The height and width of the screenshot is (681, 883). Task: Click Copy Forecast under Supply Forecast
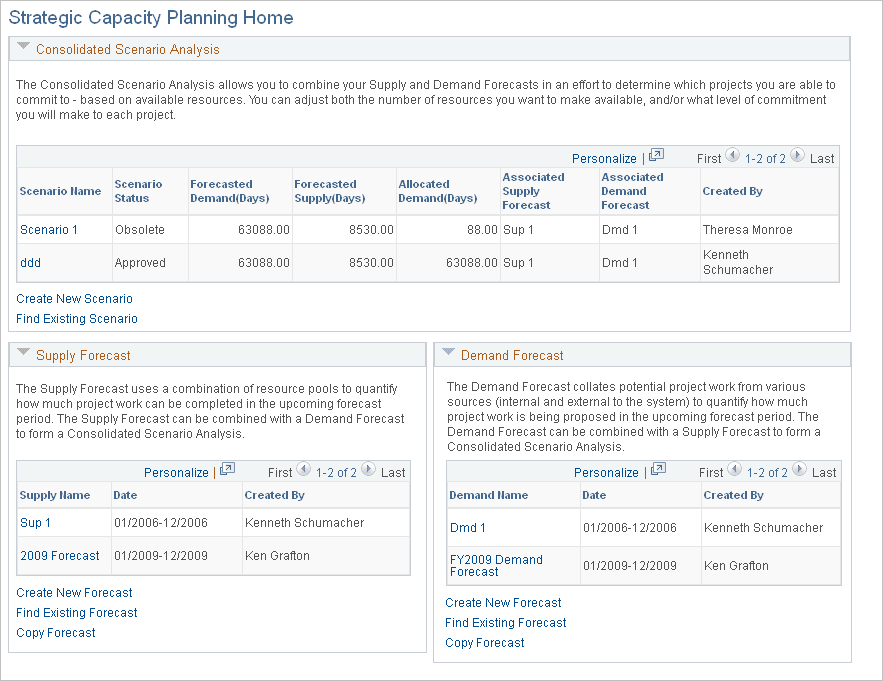point(55,632)
